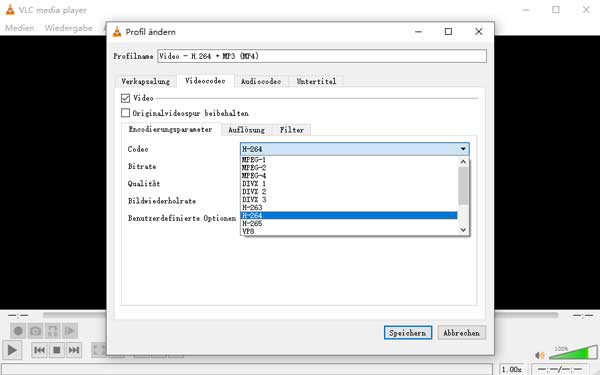Click the A-B loop icon
The width and height of the screenshot is (600, 375).
pos(52,331)
